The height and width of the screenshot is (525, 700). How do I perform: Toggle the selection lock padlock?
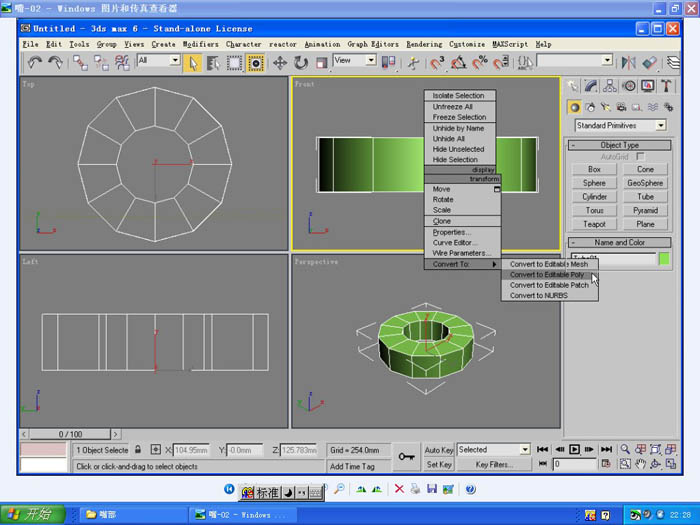tap(138, 450)
